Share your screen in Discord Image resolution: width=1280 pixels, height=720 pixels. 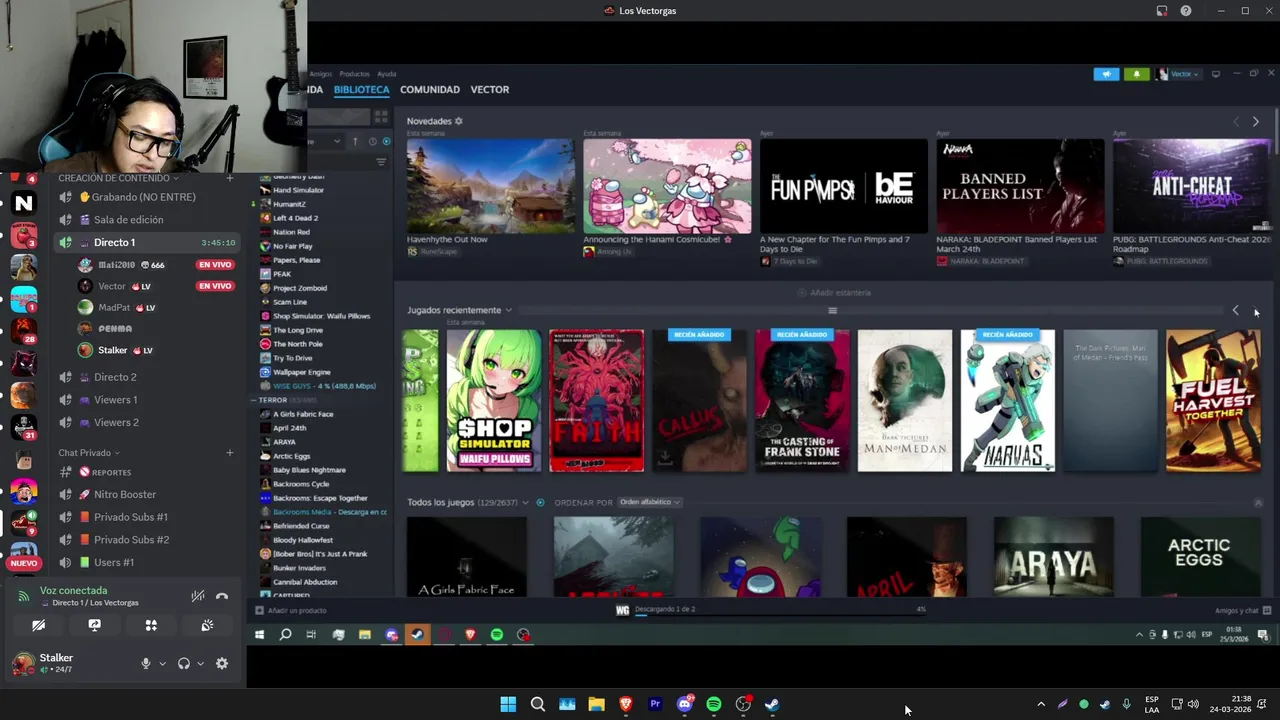[x=94, y=625]
